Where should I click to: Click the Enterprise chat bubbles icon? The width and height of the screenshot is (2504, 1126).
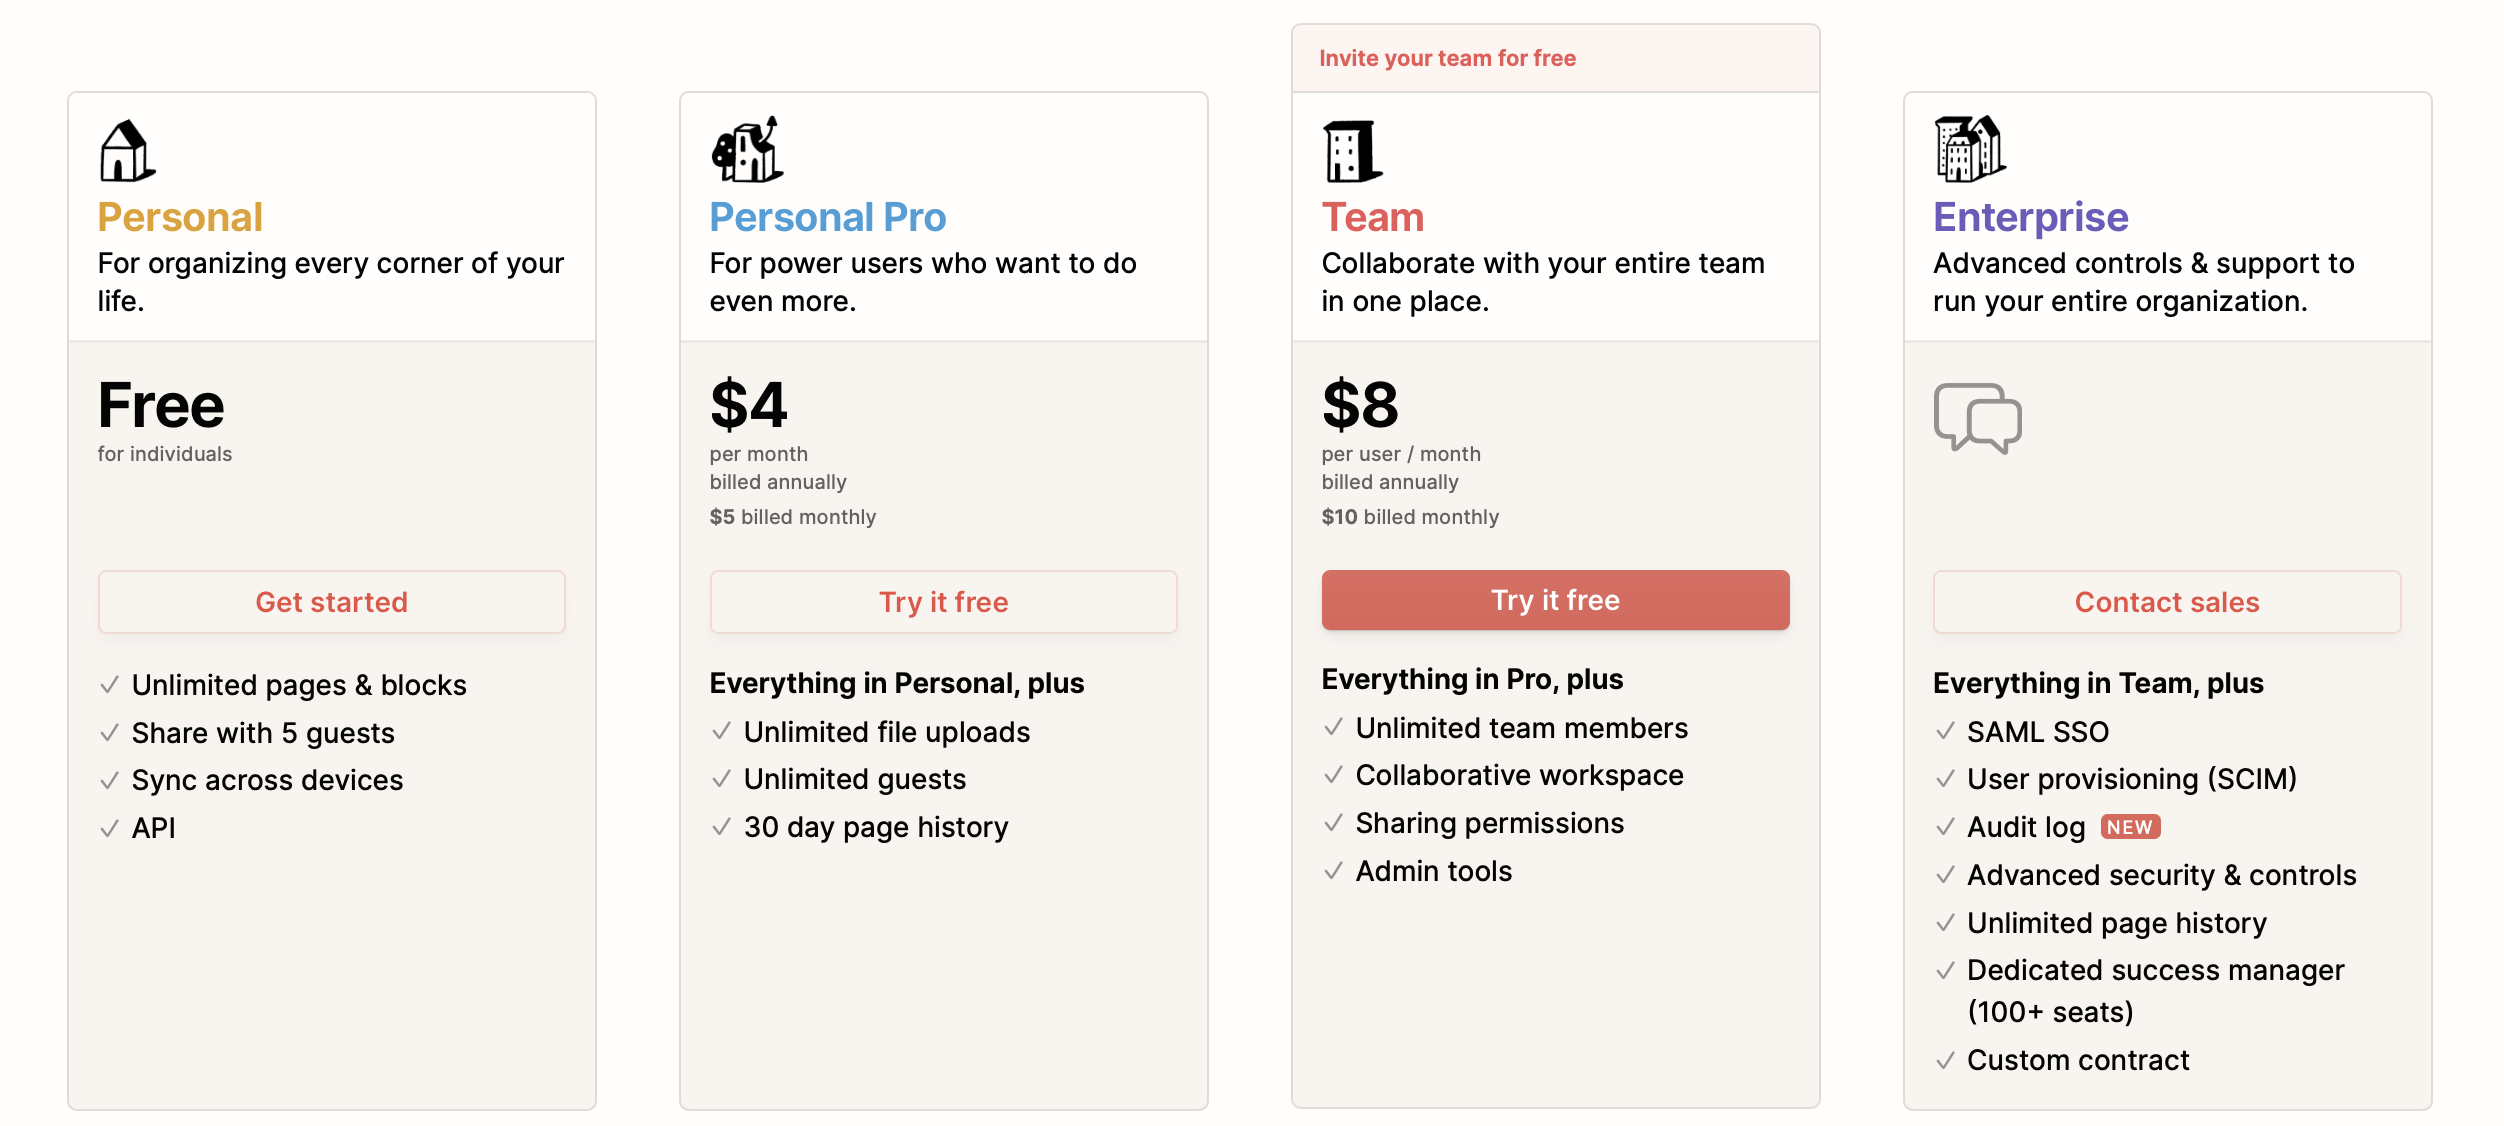(1978, 418)
